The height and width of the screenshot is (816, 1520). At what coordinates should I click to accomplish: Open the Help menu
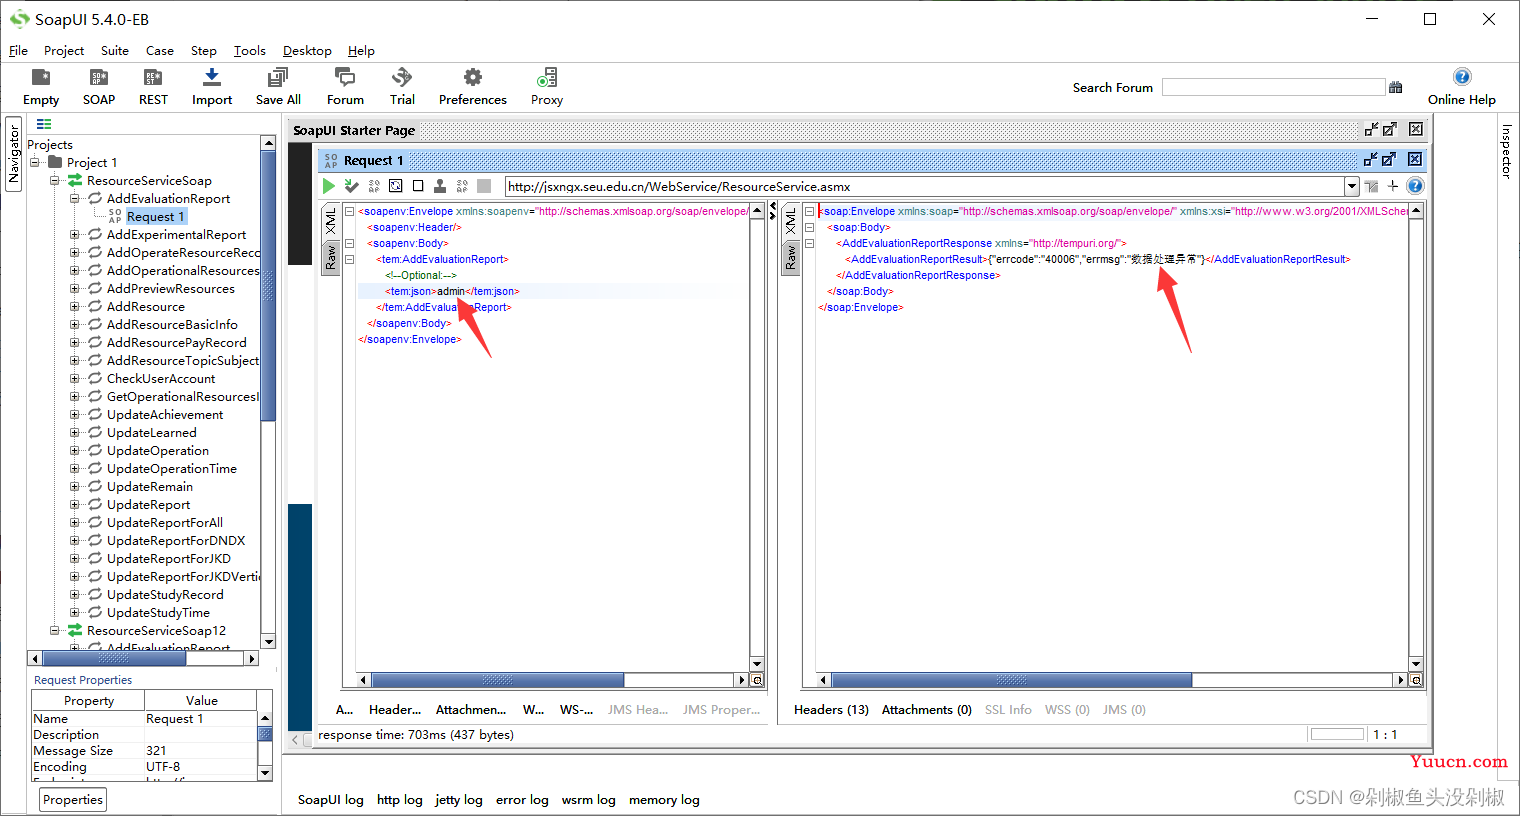(x=361, y=50)
